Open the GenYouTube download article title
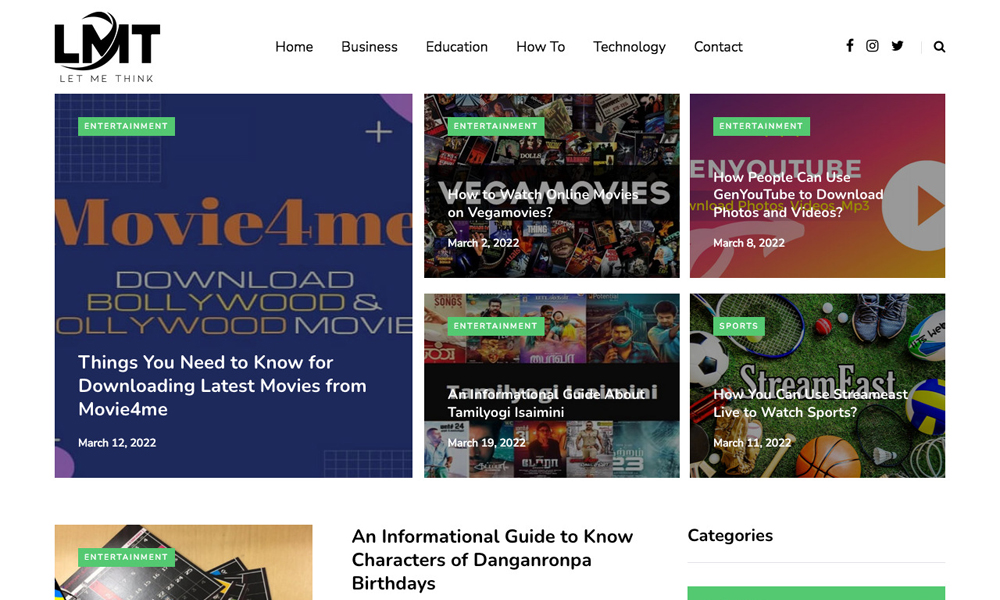Screen dimensions: 1000x600 [x=798, y=195]
